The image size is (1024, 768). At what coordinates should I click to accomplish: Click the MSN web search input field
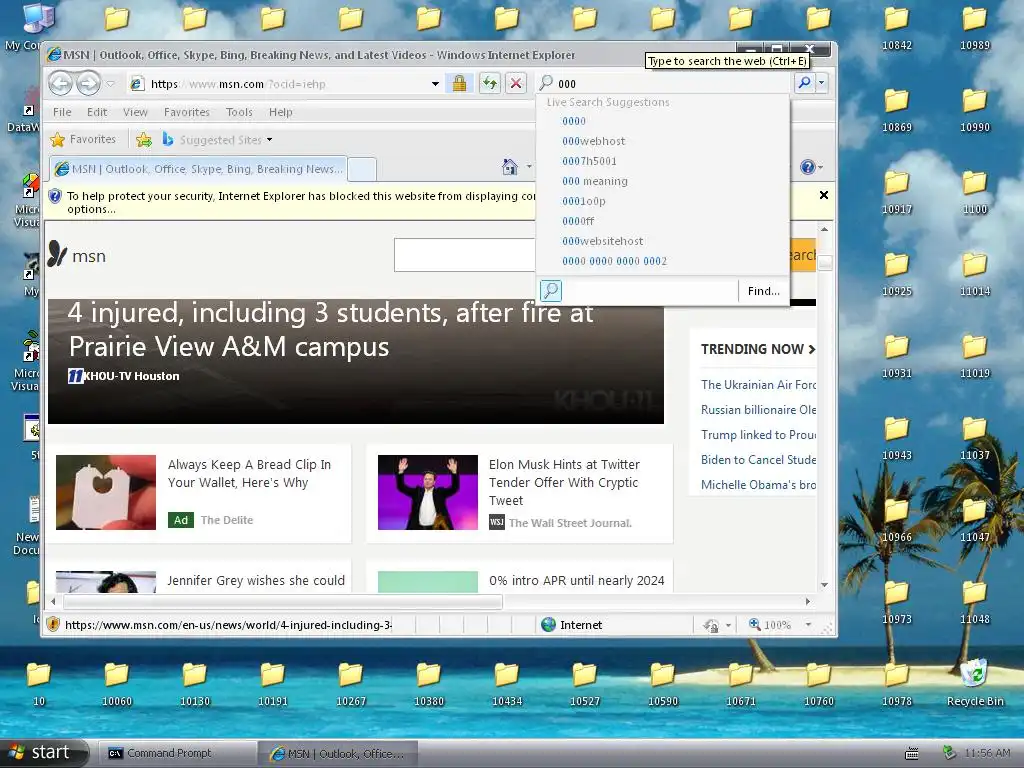[x=464, y=255]
